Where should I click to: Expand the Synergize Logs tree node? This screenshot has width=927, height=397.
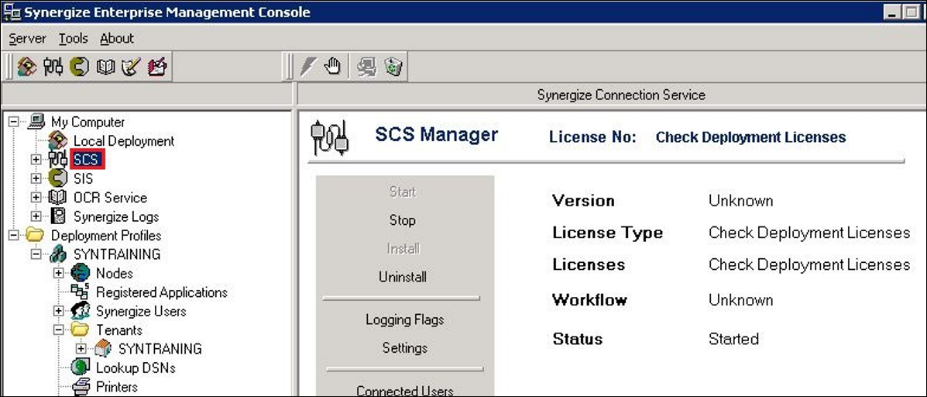pos(37,216)
